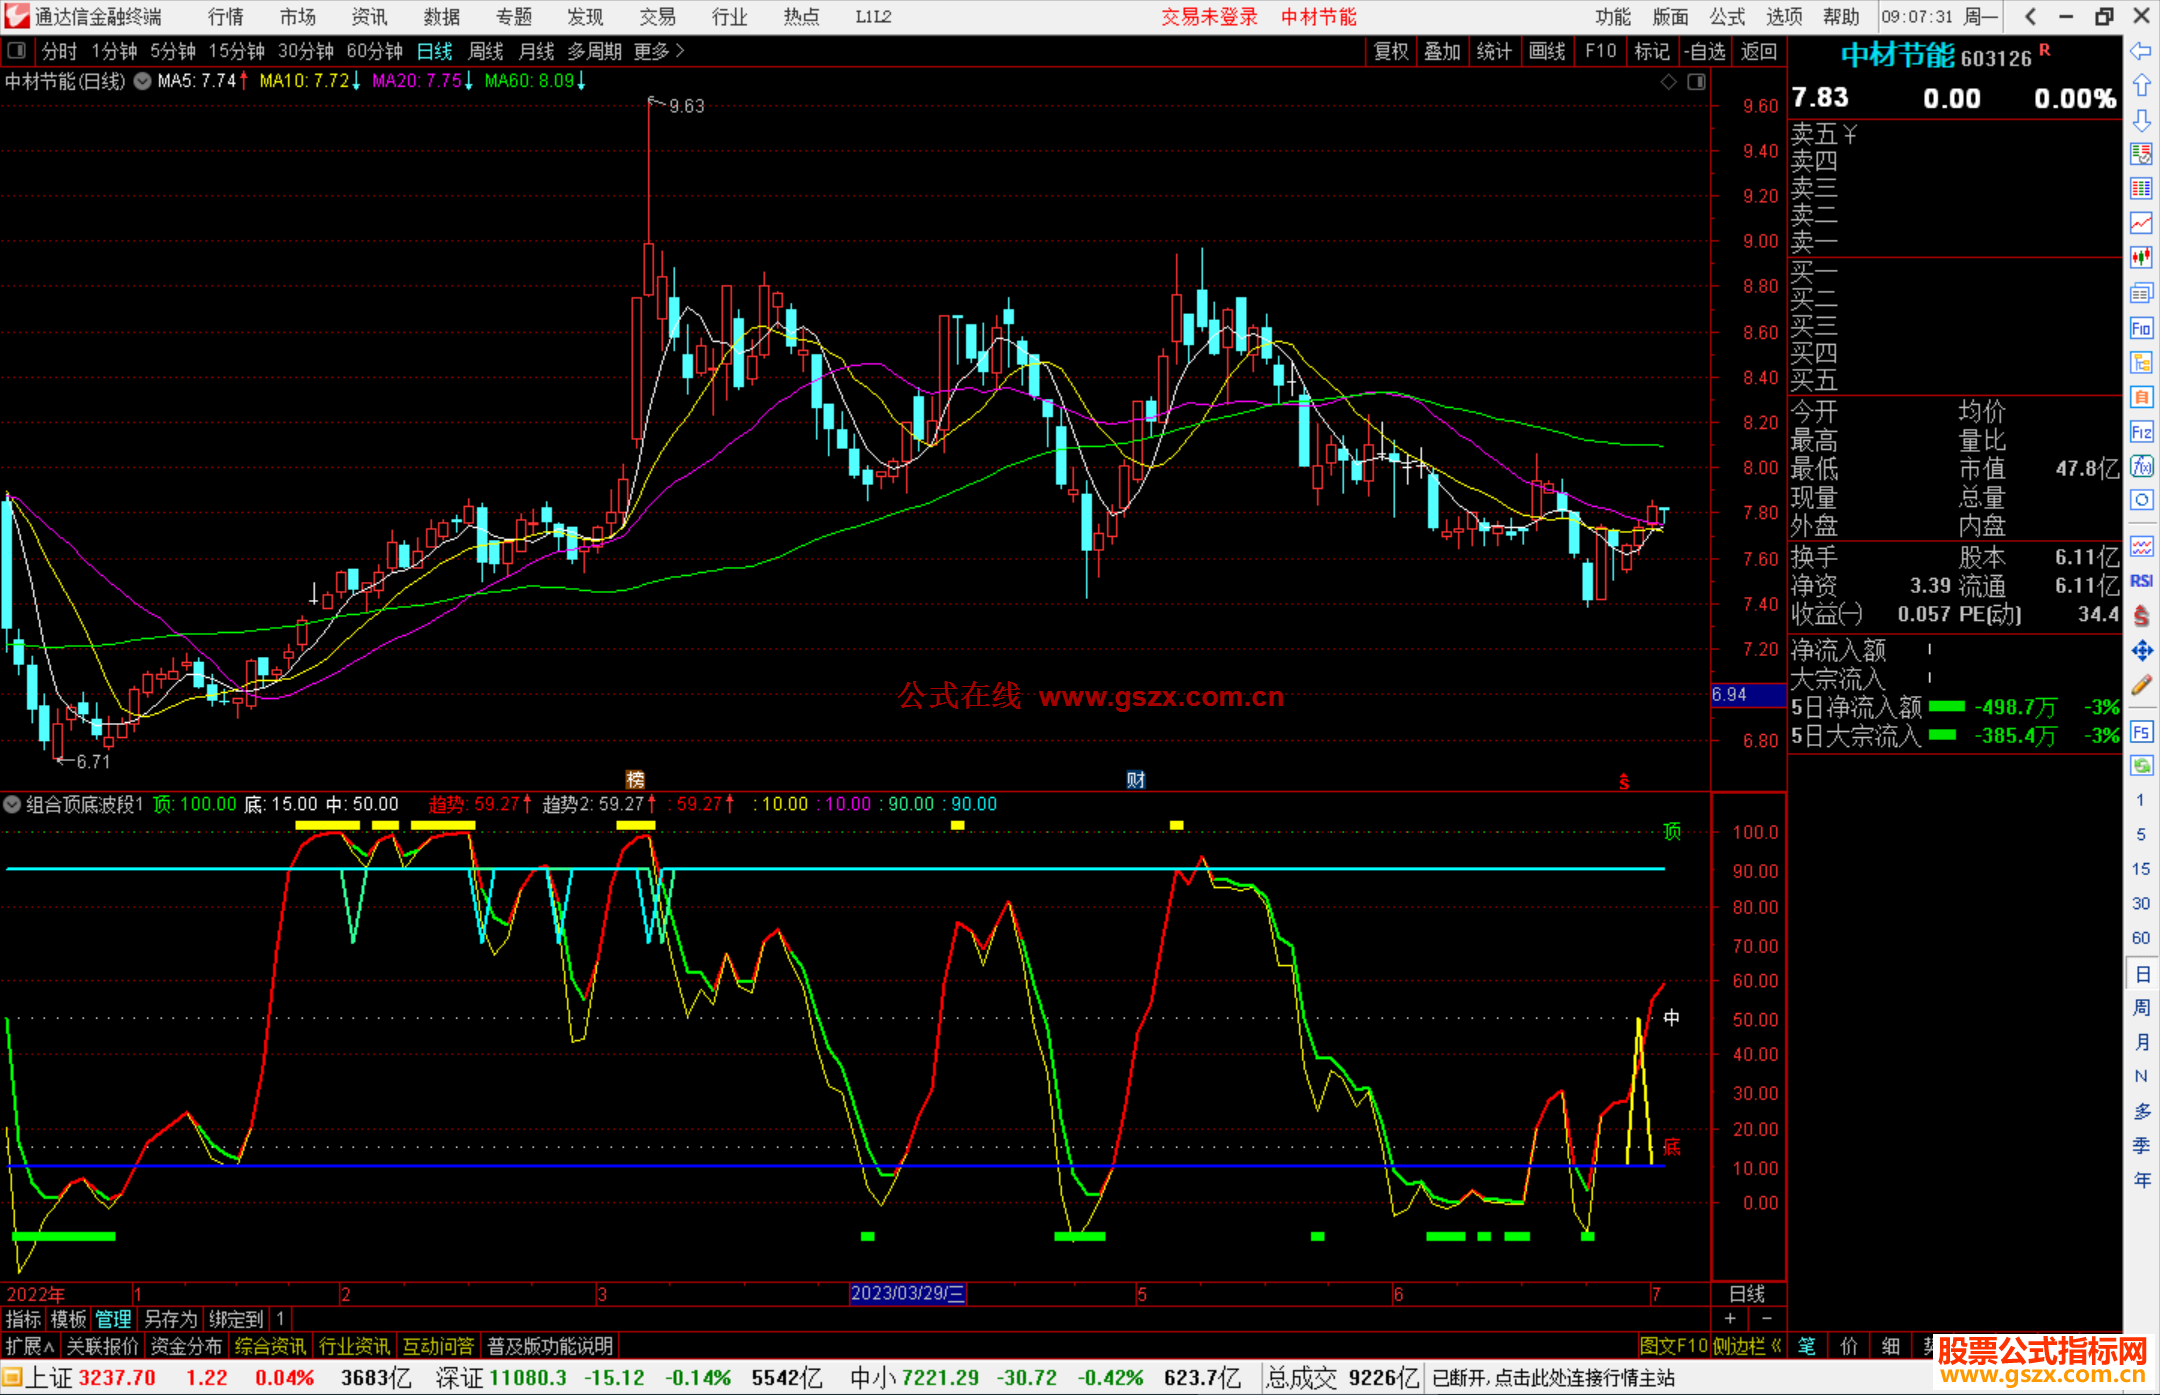Click the orange document info icon

2141,397
